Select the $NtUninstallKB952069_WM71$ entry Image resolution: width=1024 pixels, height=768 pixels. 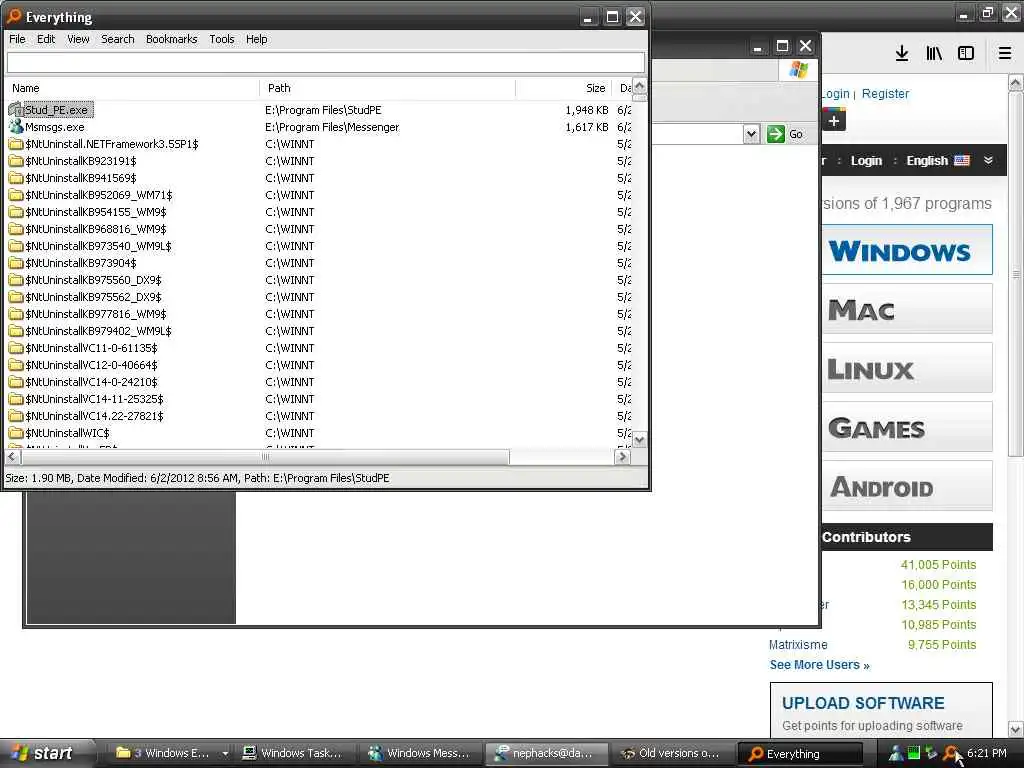pyautogui.click(x=99, y=195)
